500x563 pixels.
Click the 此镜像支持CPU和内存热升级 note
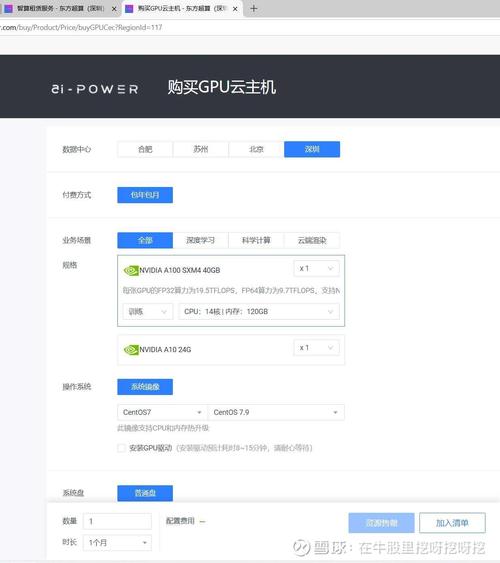click(163, 428)
